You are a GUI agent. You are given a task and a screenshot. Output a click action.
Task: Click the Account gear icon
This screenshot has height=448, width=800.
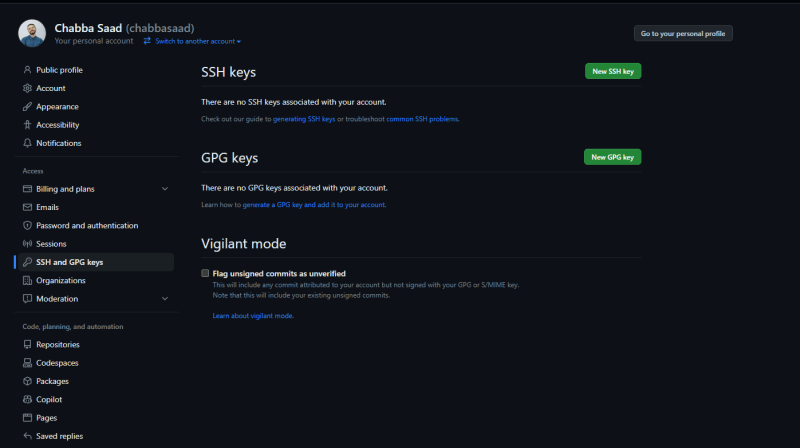pyautogui.click(x=27, y=88)
